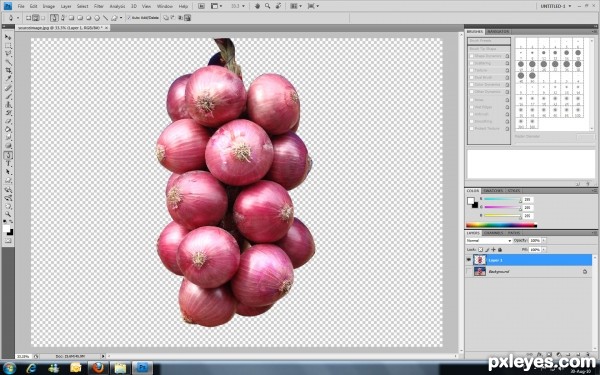Open Internet Explorer from the taskbar

pos(31,368)
